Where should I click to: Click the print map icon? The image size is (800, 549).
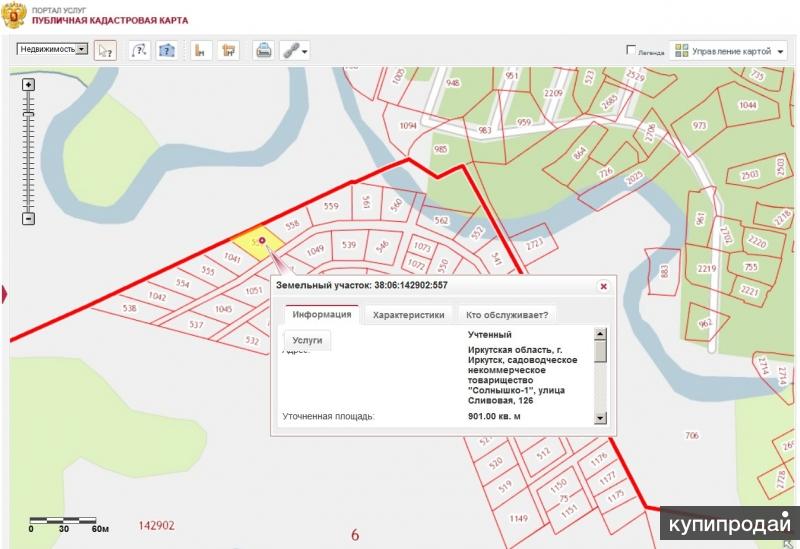pyautogui.click(x=263, y=51)
